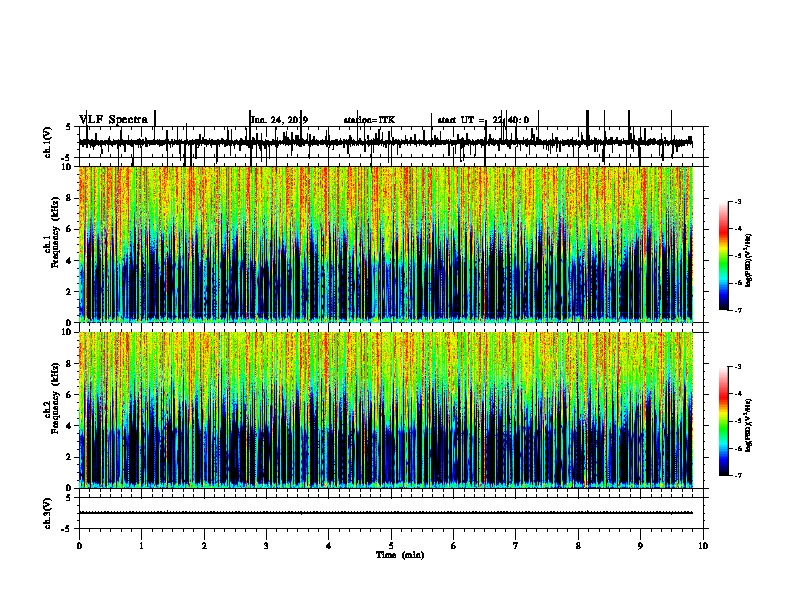The image size is (792, 612).
Task: Click the "ch.3(V)" waveform axis label
Action: [x=48, y=513]
